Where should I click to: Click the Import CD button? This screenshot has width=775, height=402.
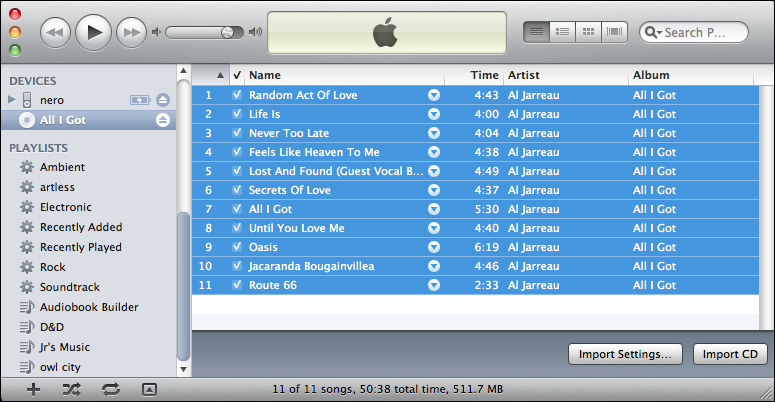click(730, 355)
